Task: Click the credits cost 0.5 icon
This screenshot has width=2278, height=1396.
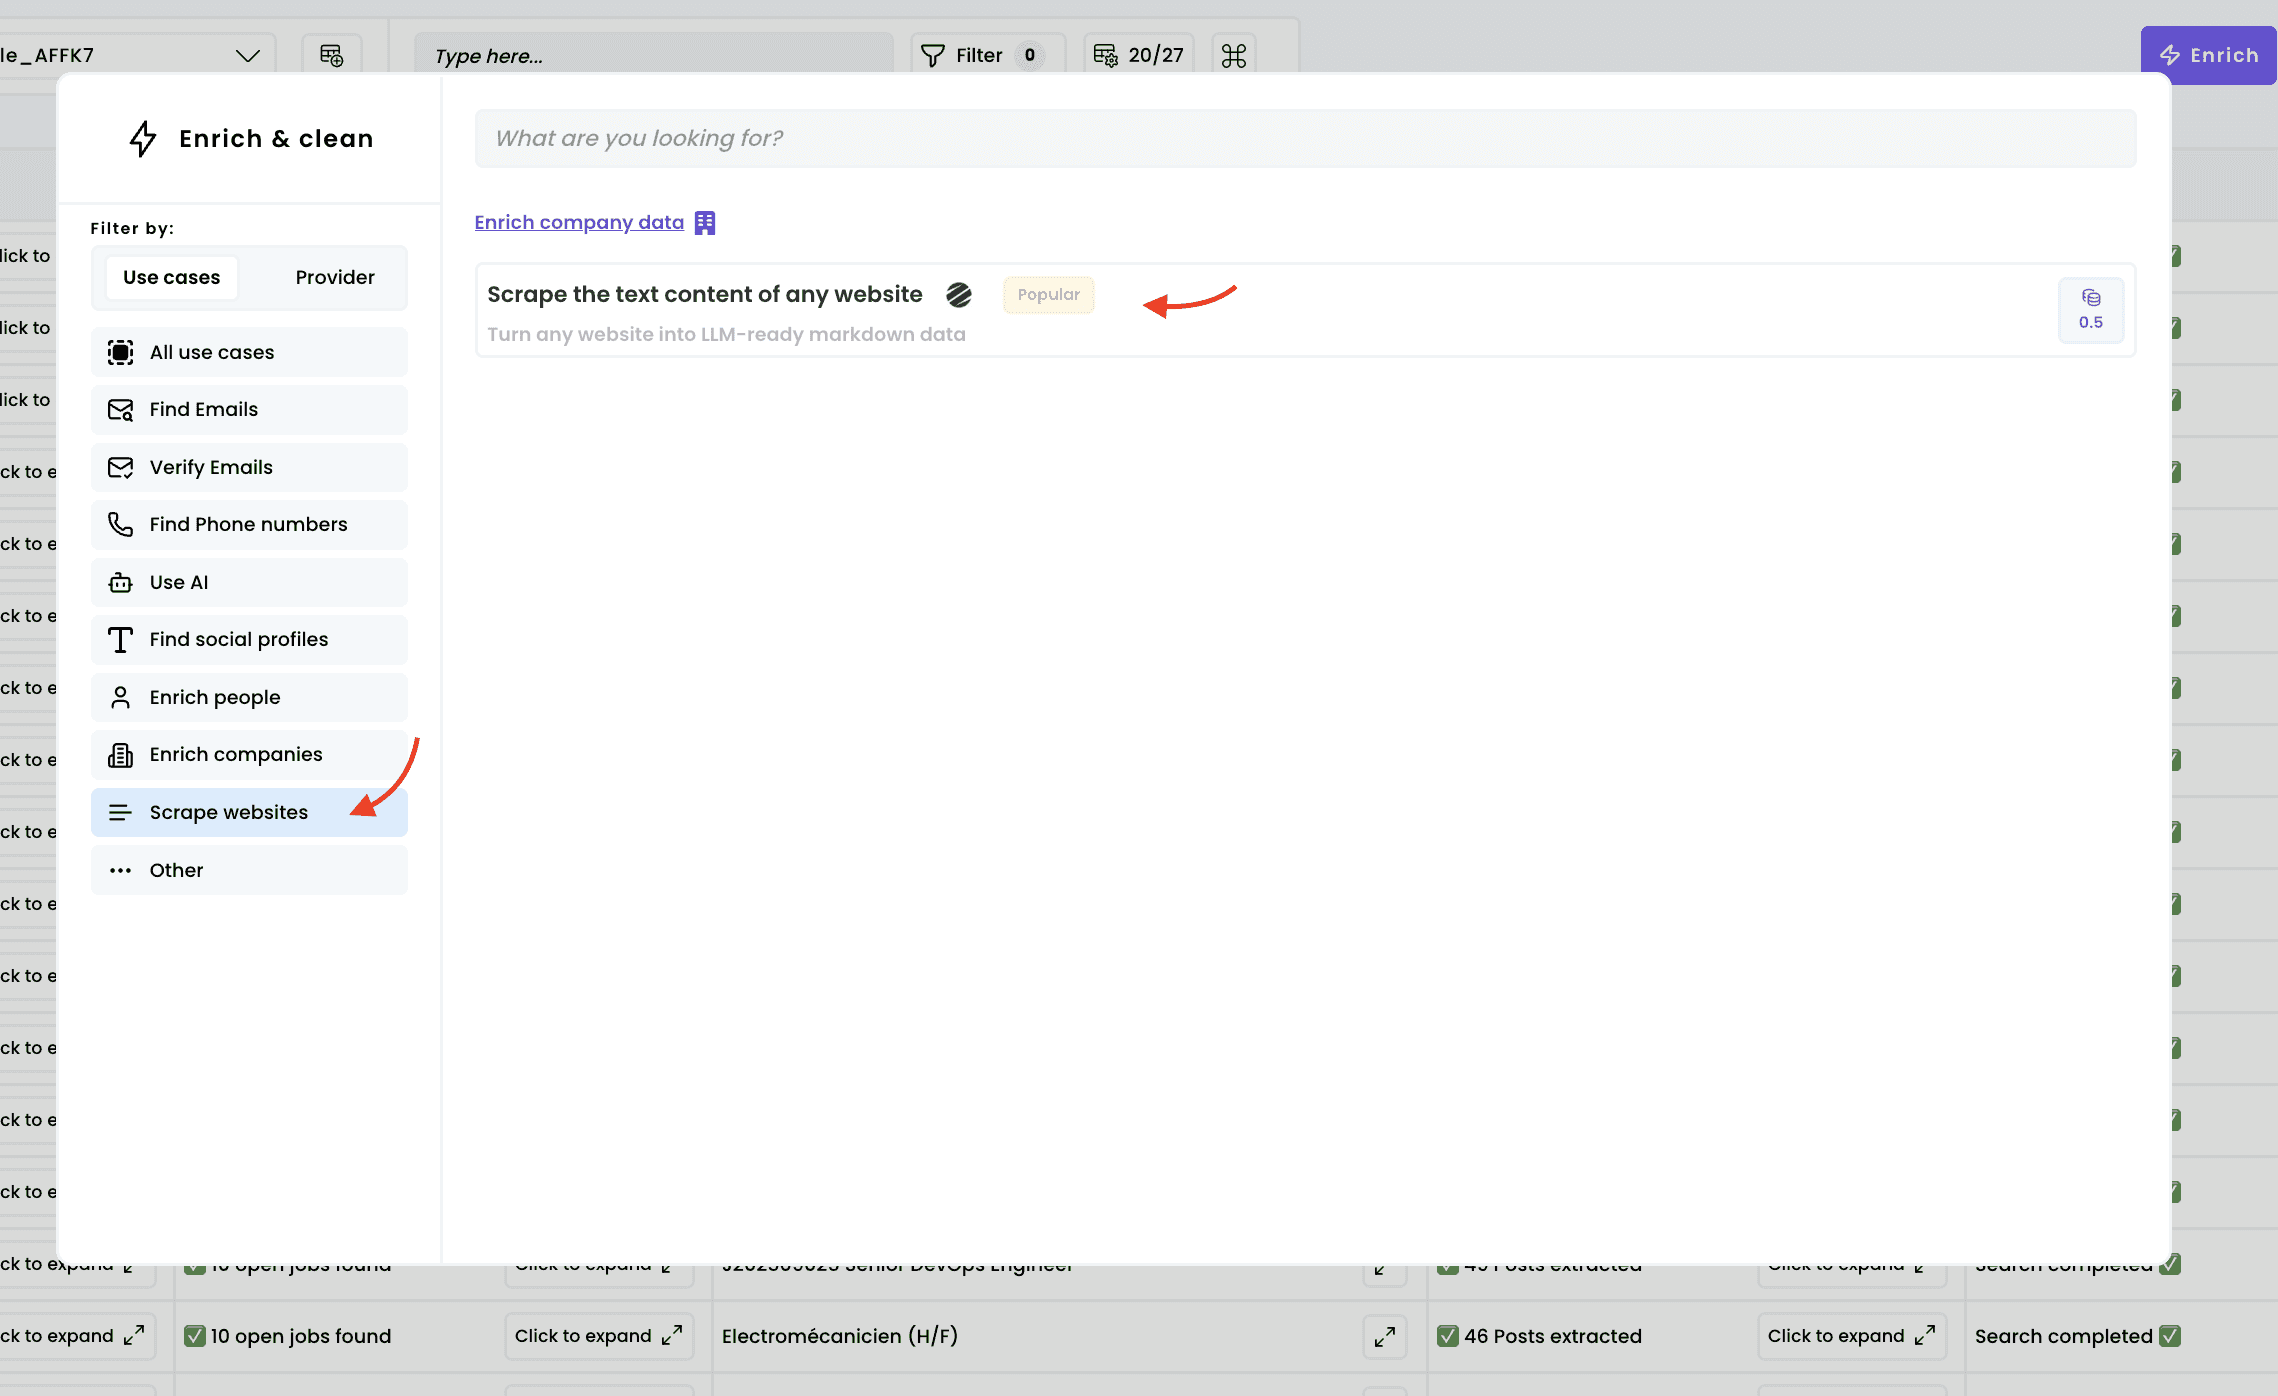Action: [2090, 309]
